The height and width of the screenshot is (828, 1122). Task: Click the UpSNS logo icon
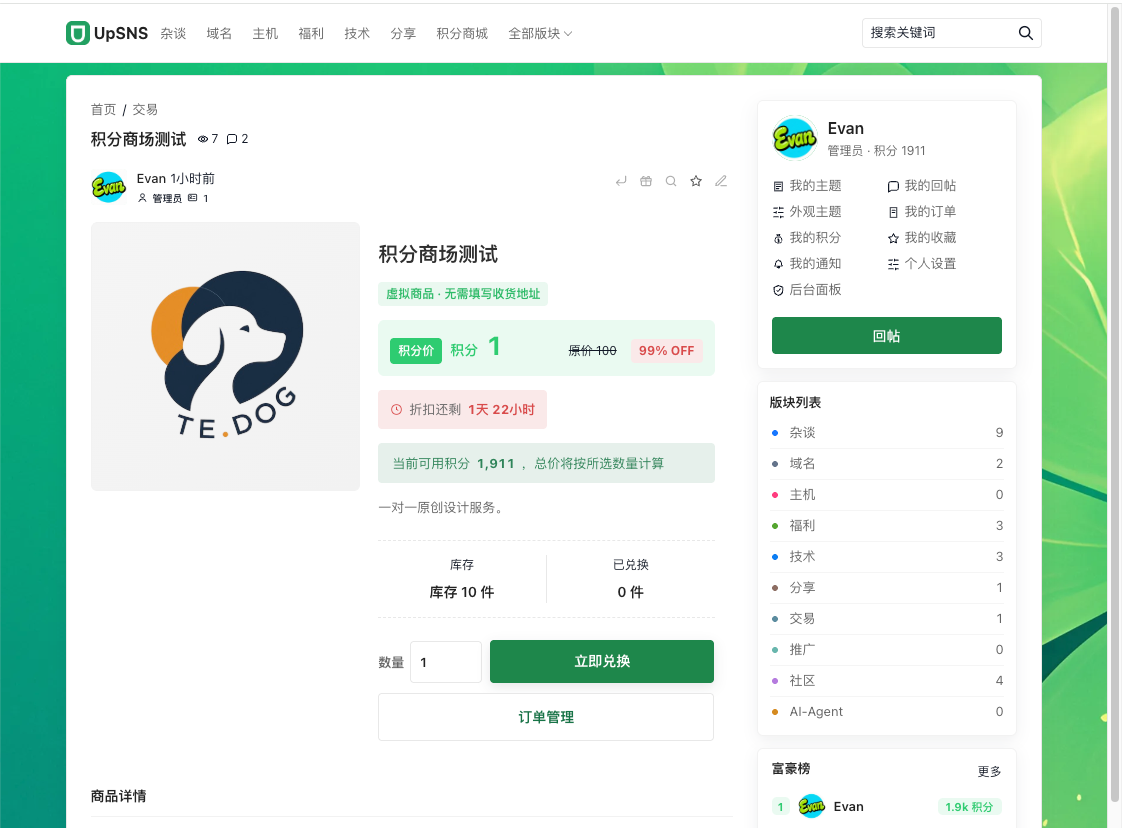click(77, 33)
